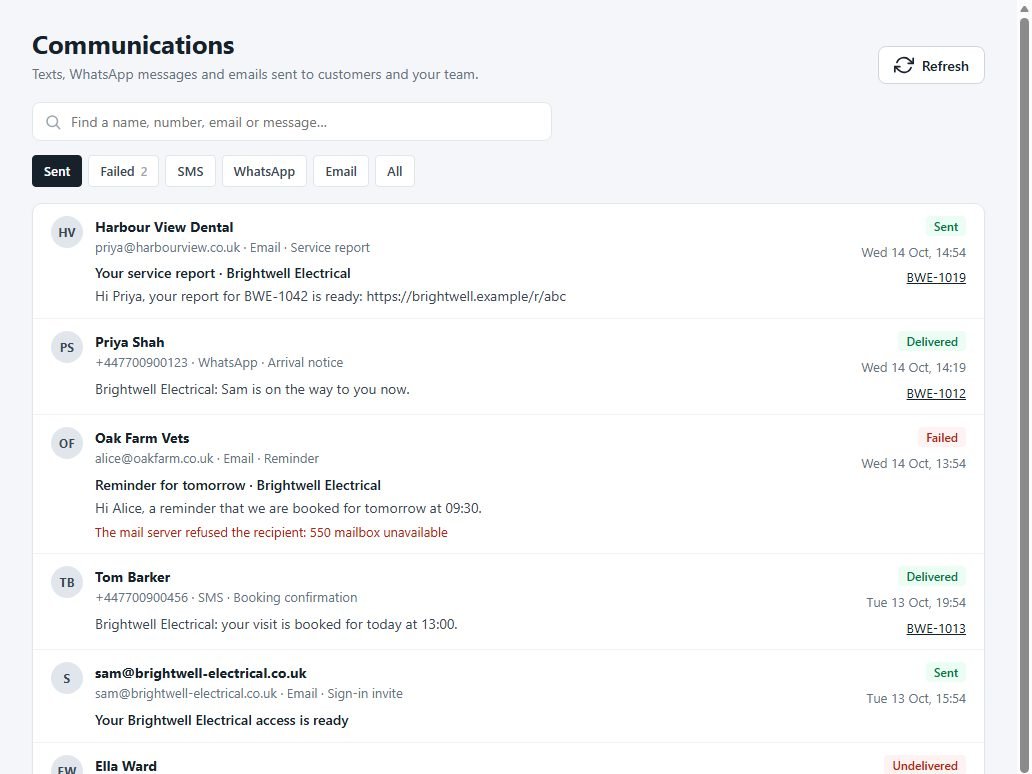Switch to the Failed filter tab

[123, 171]
